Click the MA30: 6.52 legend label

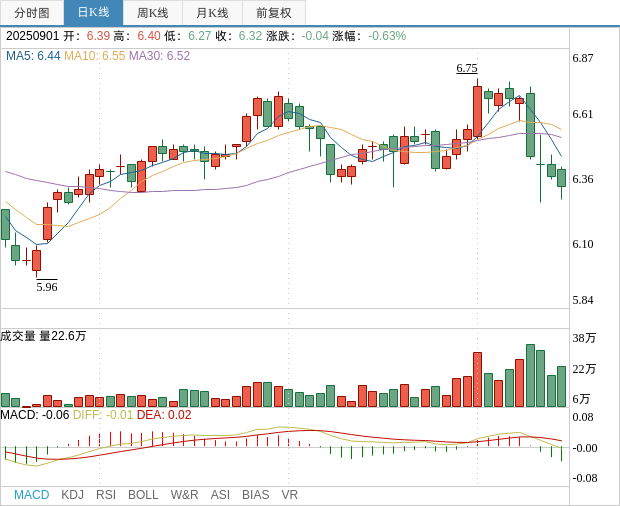click(159, 56)
